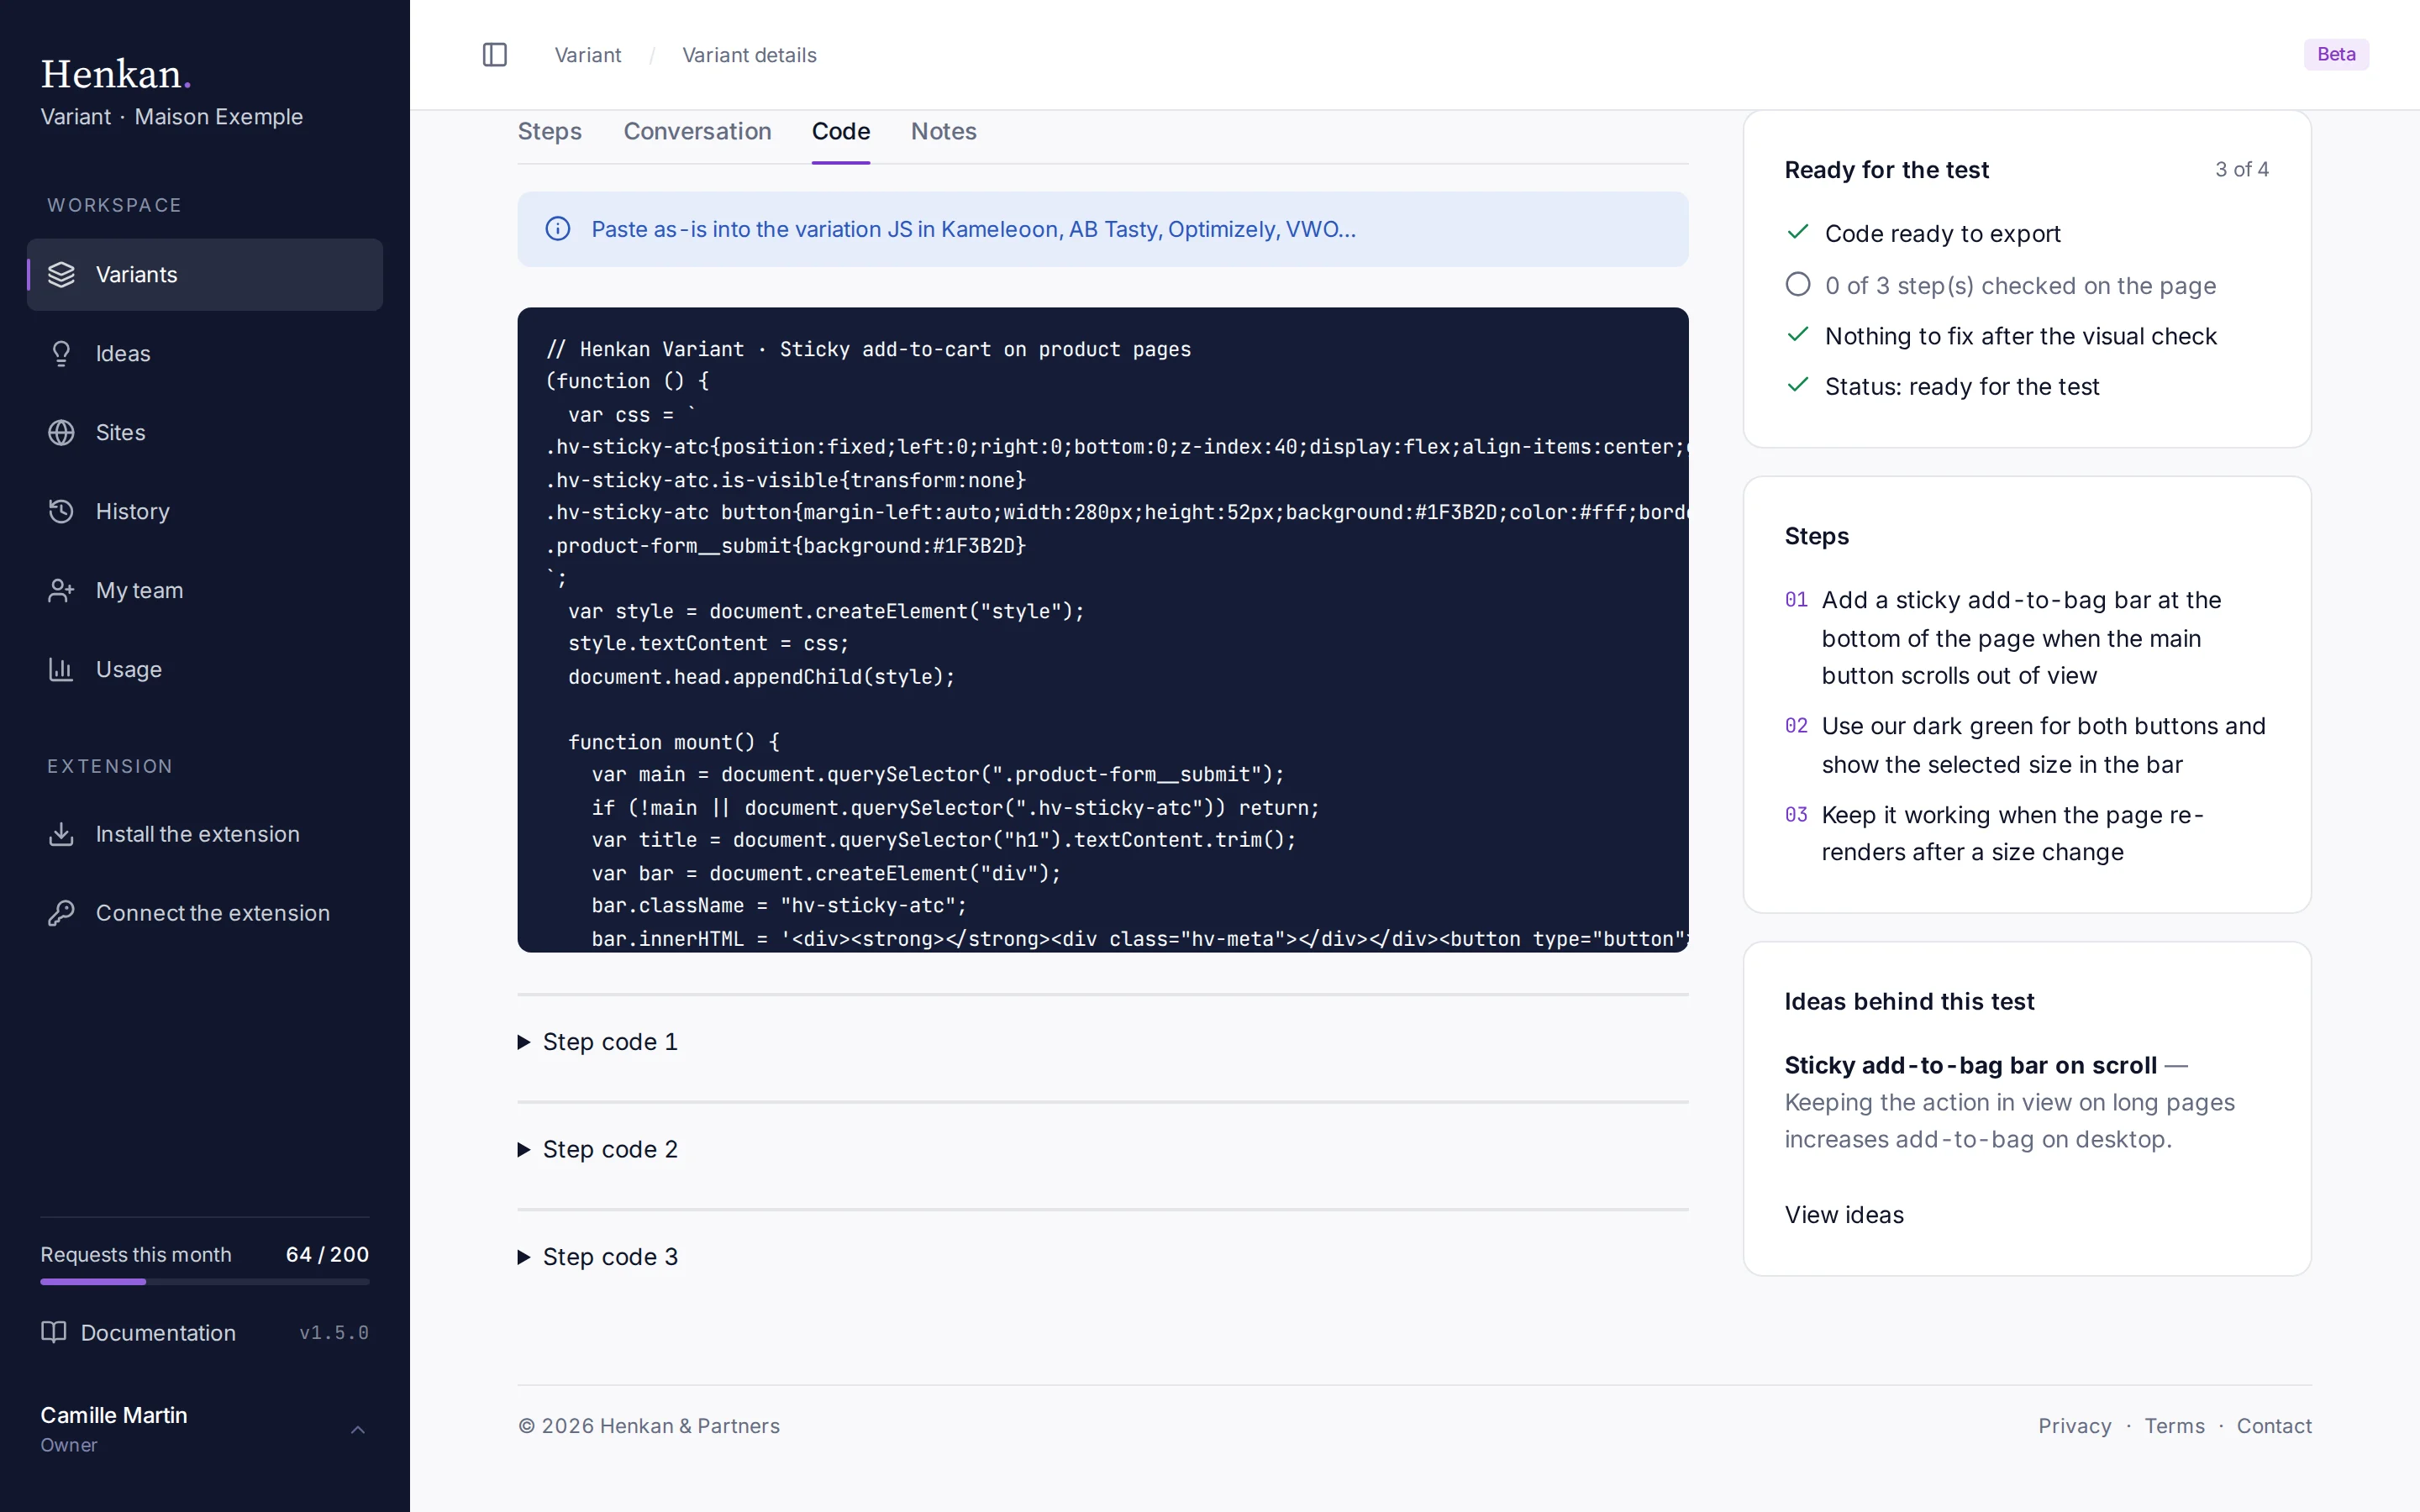Viewport: 2420px width, 1512px height.
Task: Click the Beta badge
Action: pyautogui.click(x=2337, y=54)
